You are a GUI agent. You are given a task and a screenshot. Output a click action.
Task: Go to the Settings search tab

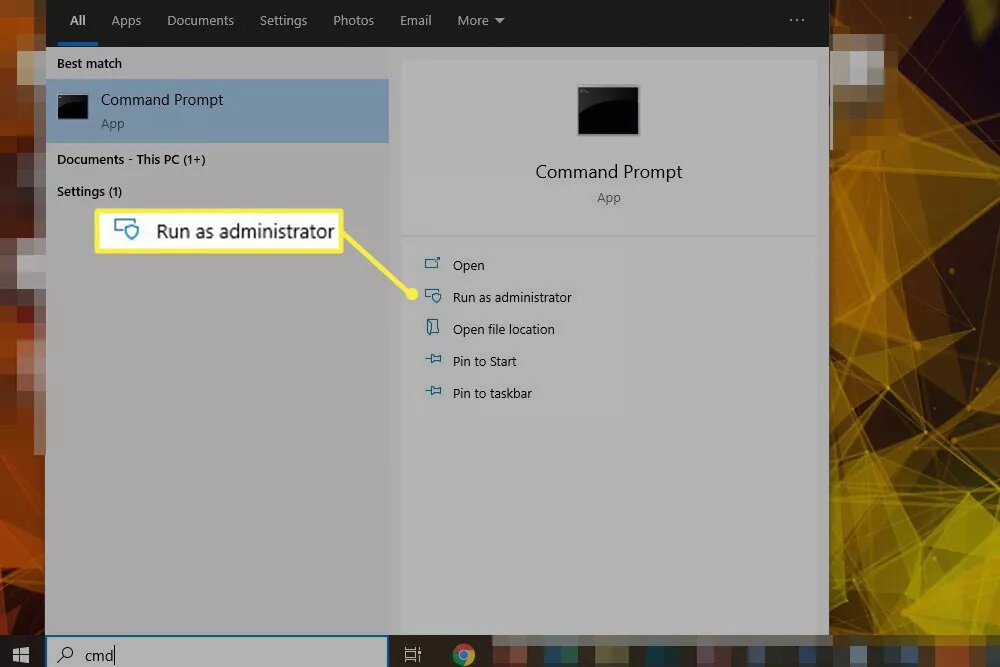point(283,21)
